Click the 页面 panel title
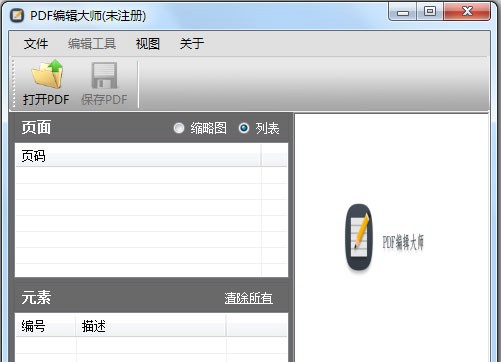 point(36,128)
